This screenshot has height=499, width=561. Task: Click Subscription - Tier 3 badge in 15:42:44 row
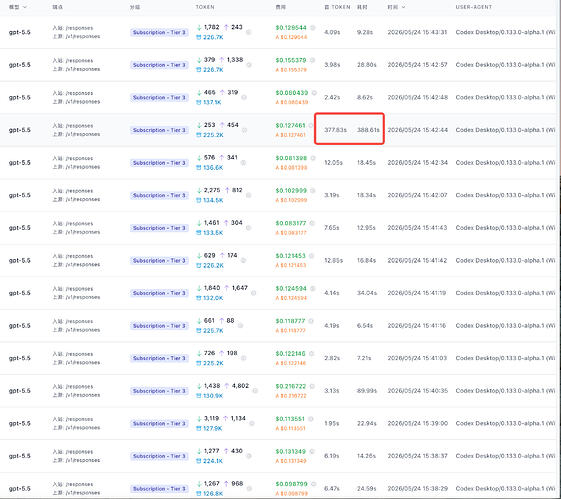[x=159, y=130]
